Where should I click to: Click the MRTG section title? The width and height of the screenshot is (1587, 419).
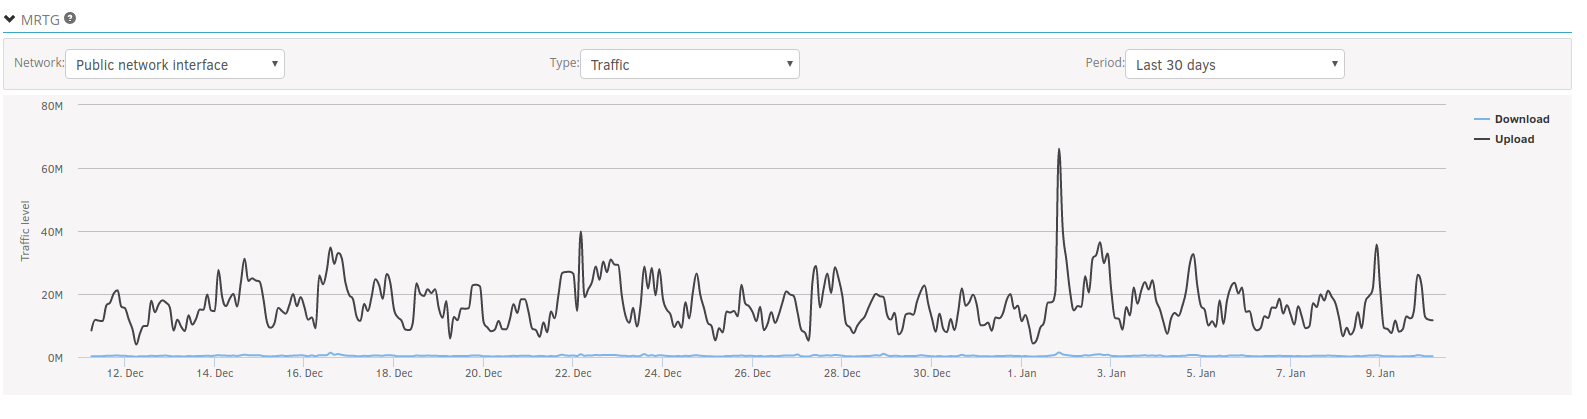pyautogui.click(x=40, y=19)
